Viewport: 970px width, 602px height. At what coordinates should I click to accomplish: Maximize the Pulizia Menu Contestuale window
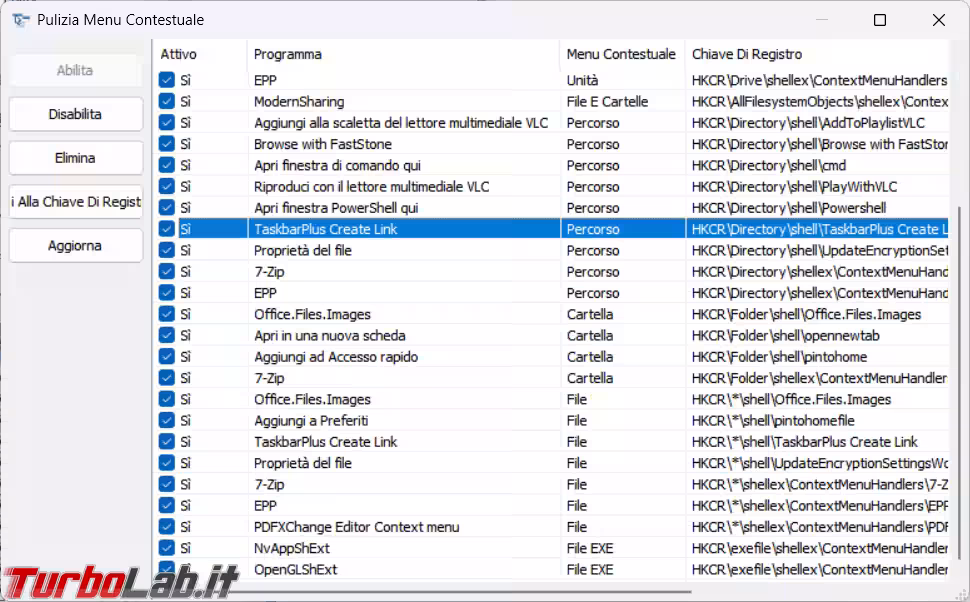coord(880,20)
